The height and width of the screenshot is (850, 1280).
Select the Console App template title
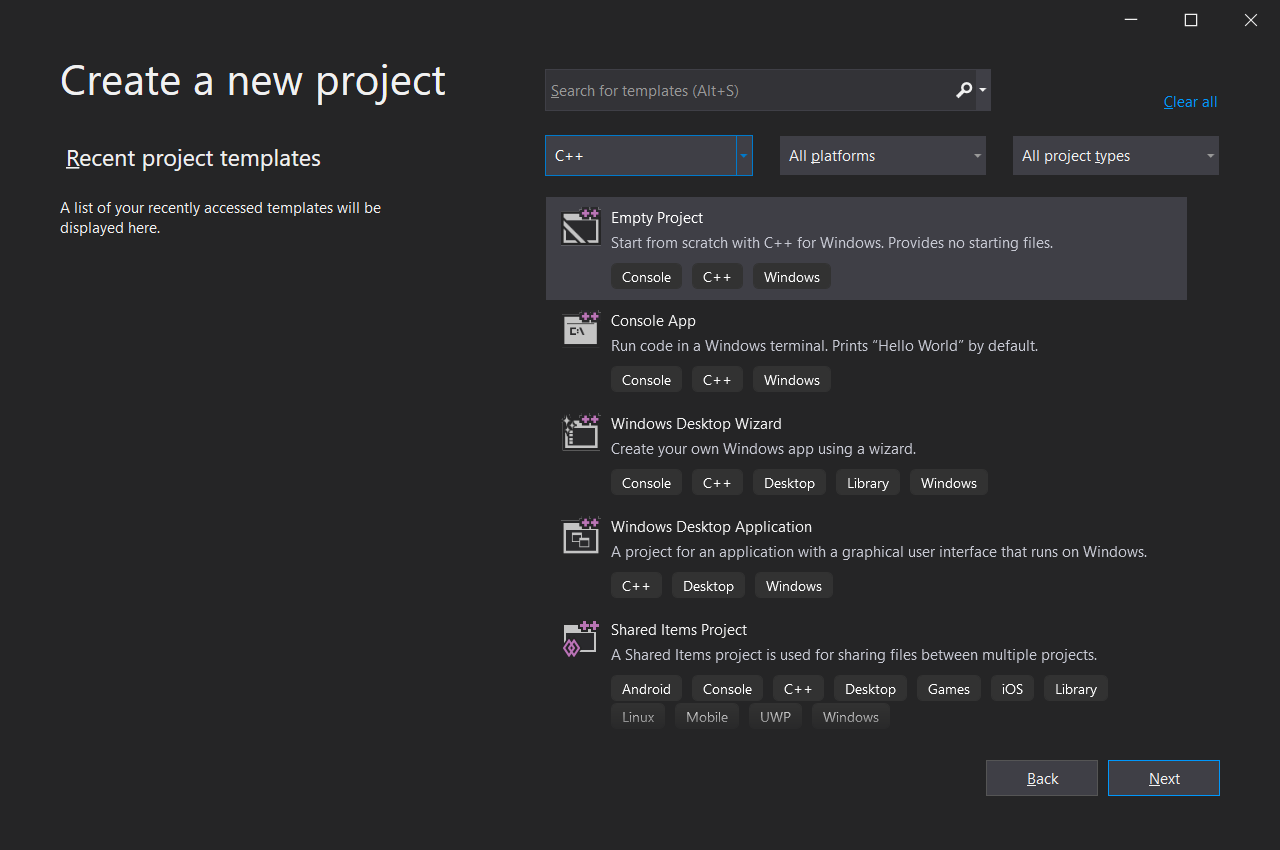pos(653,321)
